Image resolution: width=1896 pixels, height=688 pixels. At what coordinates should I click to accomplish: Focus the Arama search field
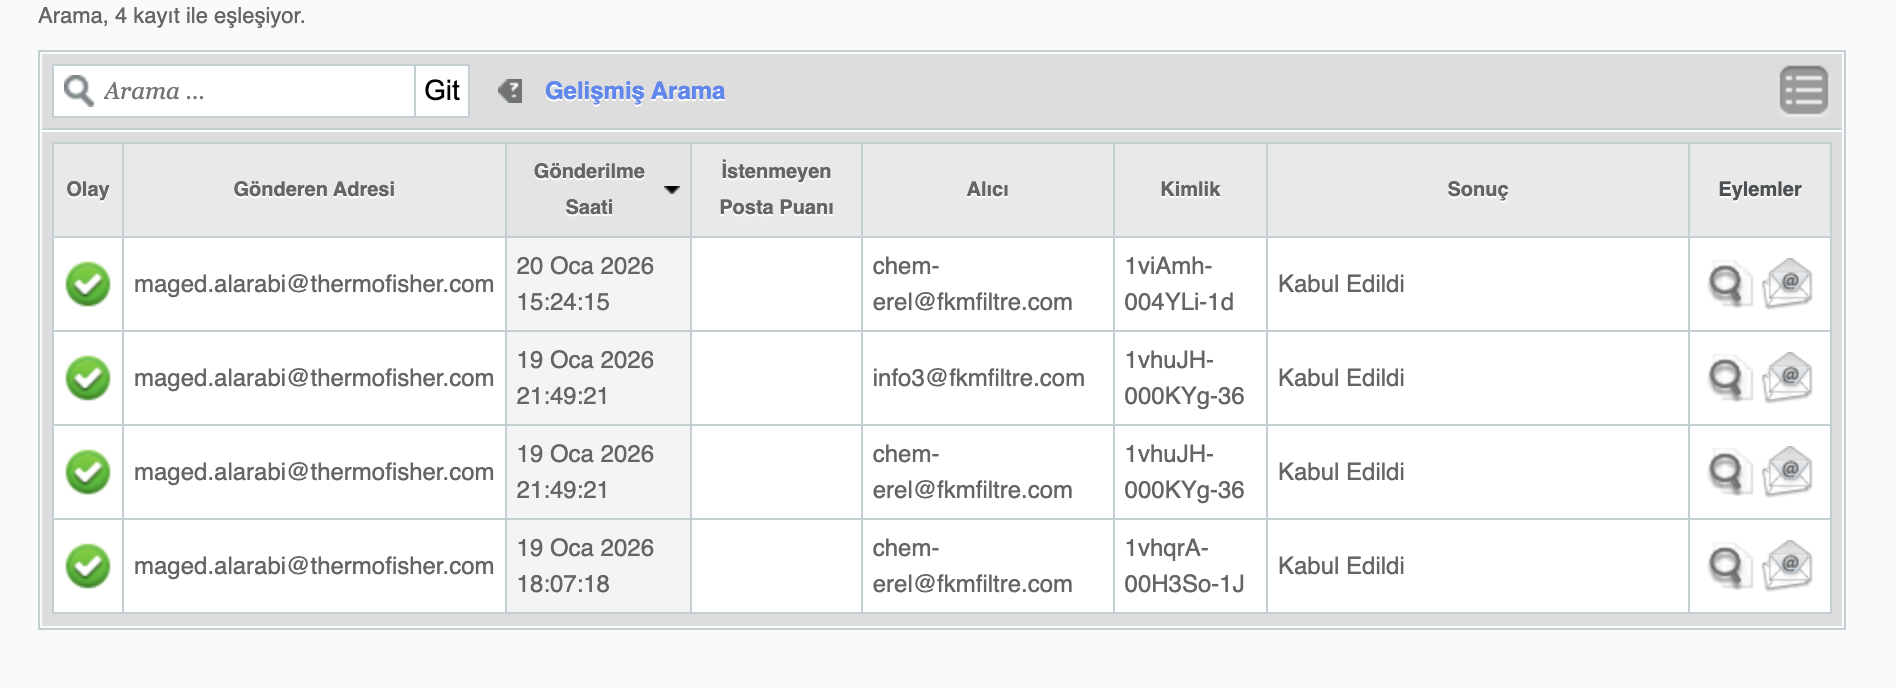click(x=235, y=91)
